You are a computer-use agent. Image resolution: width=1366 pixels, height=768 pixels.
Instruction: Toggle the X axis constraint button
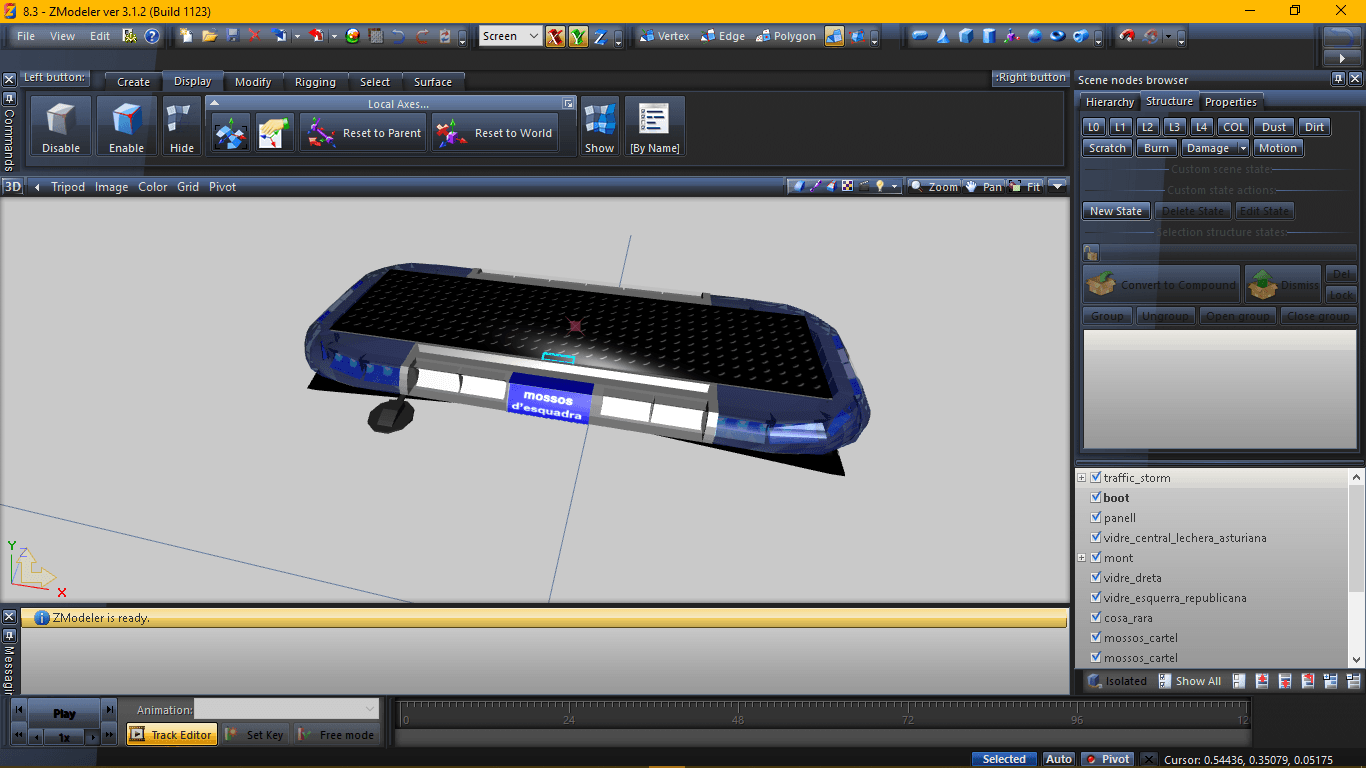click(555, 37)
